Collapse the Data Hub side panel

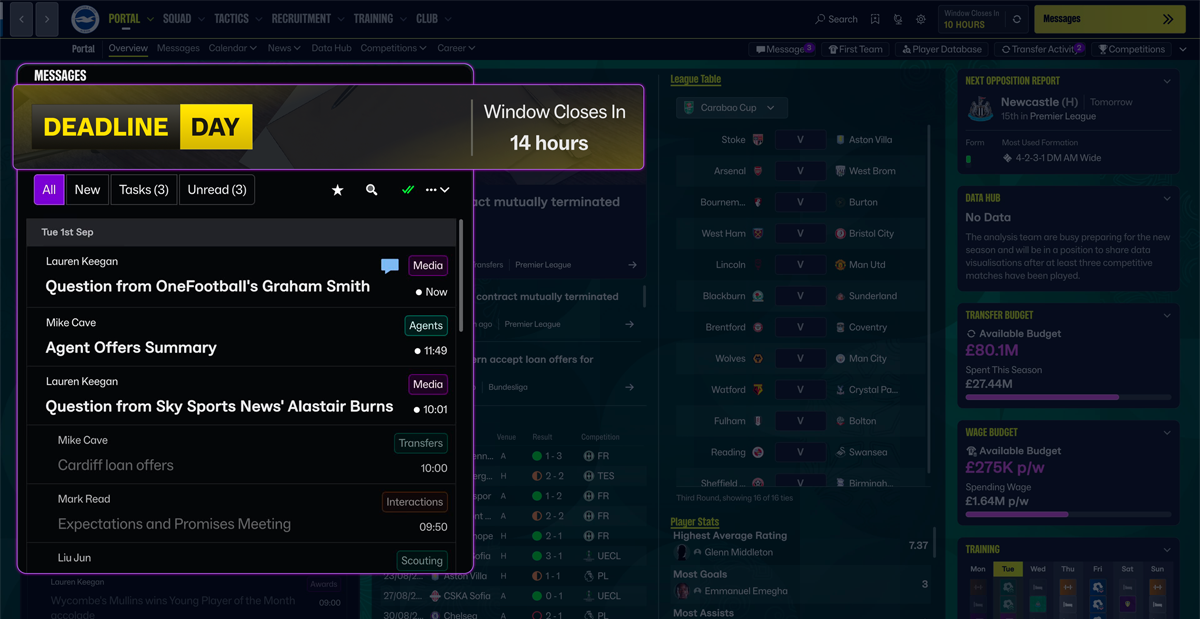coord(1167,198)
